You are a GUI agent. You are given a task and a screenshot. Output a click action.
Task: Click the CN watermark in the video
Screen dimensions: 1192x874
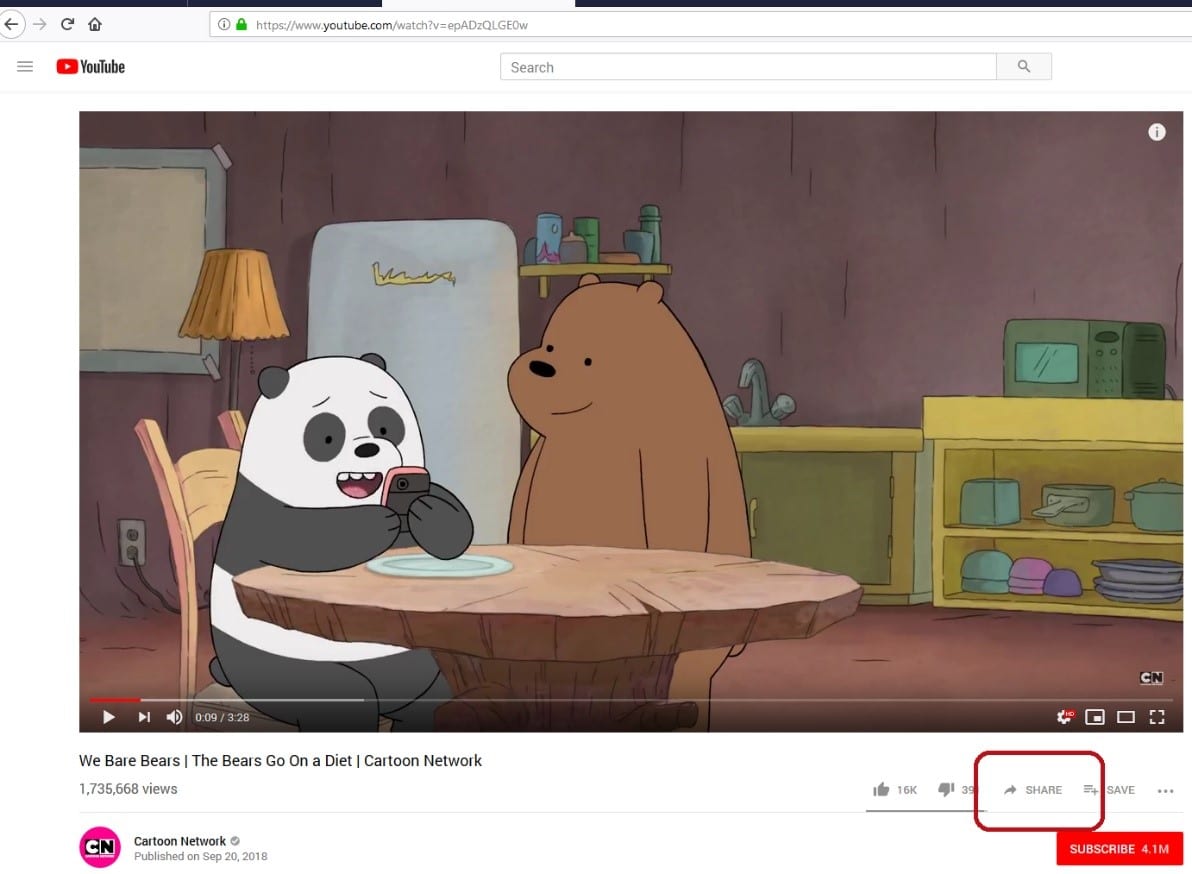click(1151, 677)
